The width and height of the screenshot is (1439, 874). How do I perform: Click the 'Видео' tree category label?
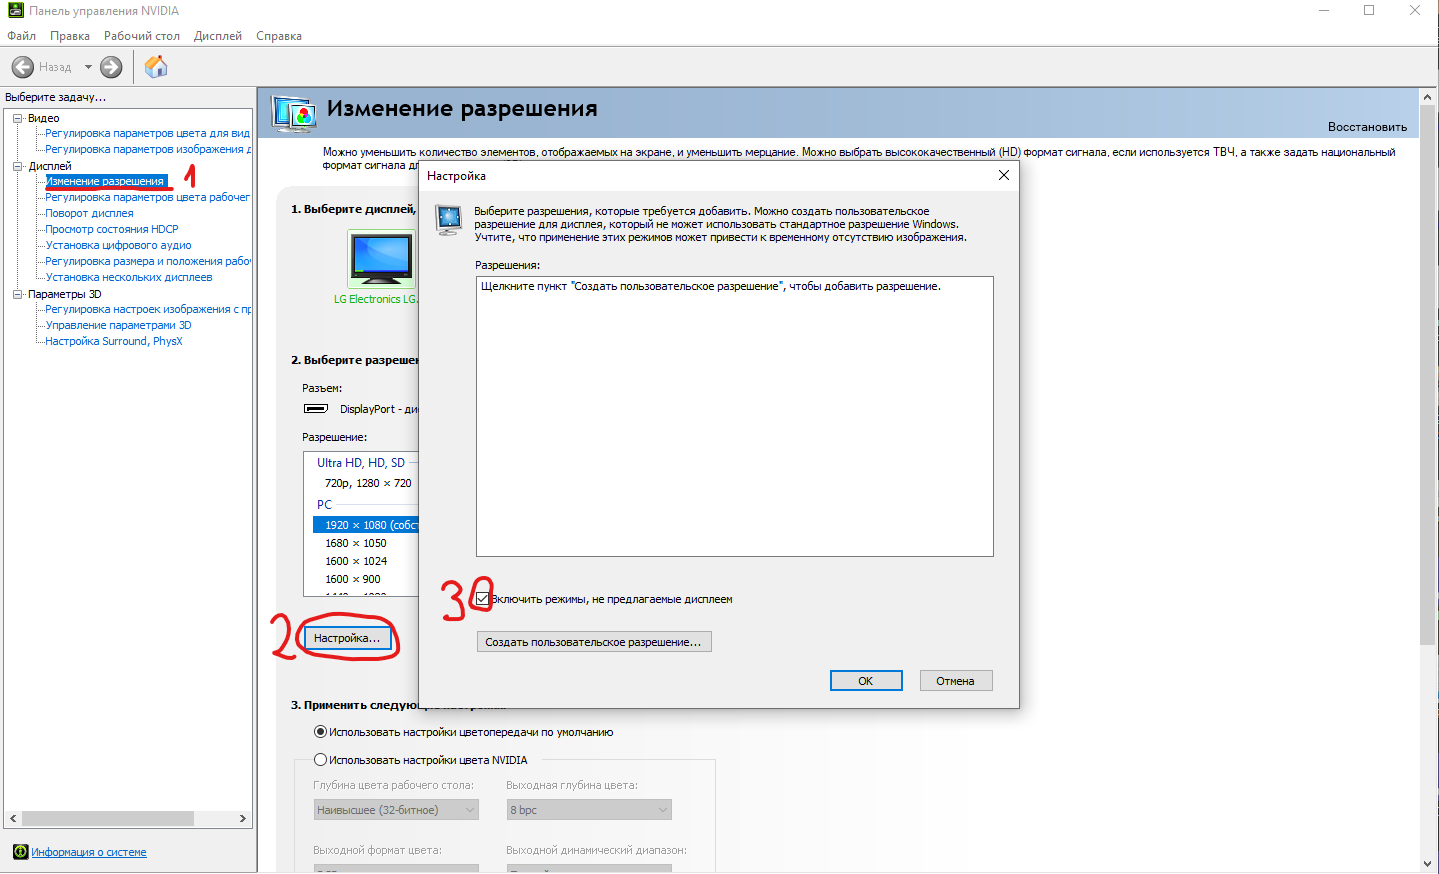tap(44, 118)
